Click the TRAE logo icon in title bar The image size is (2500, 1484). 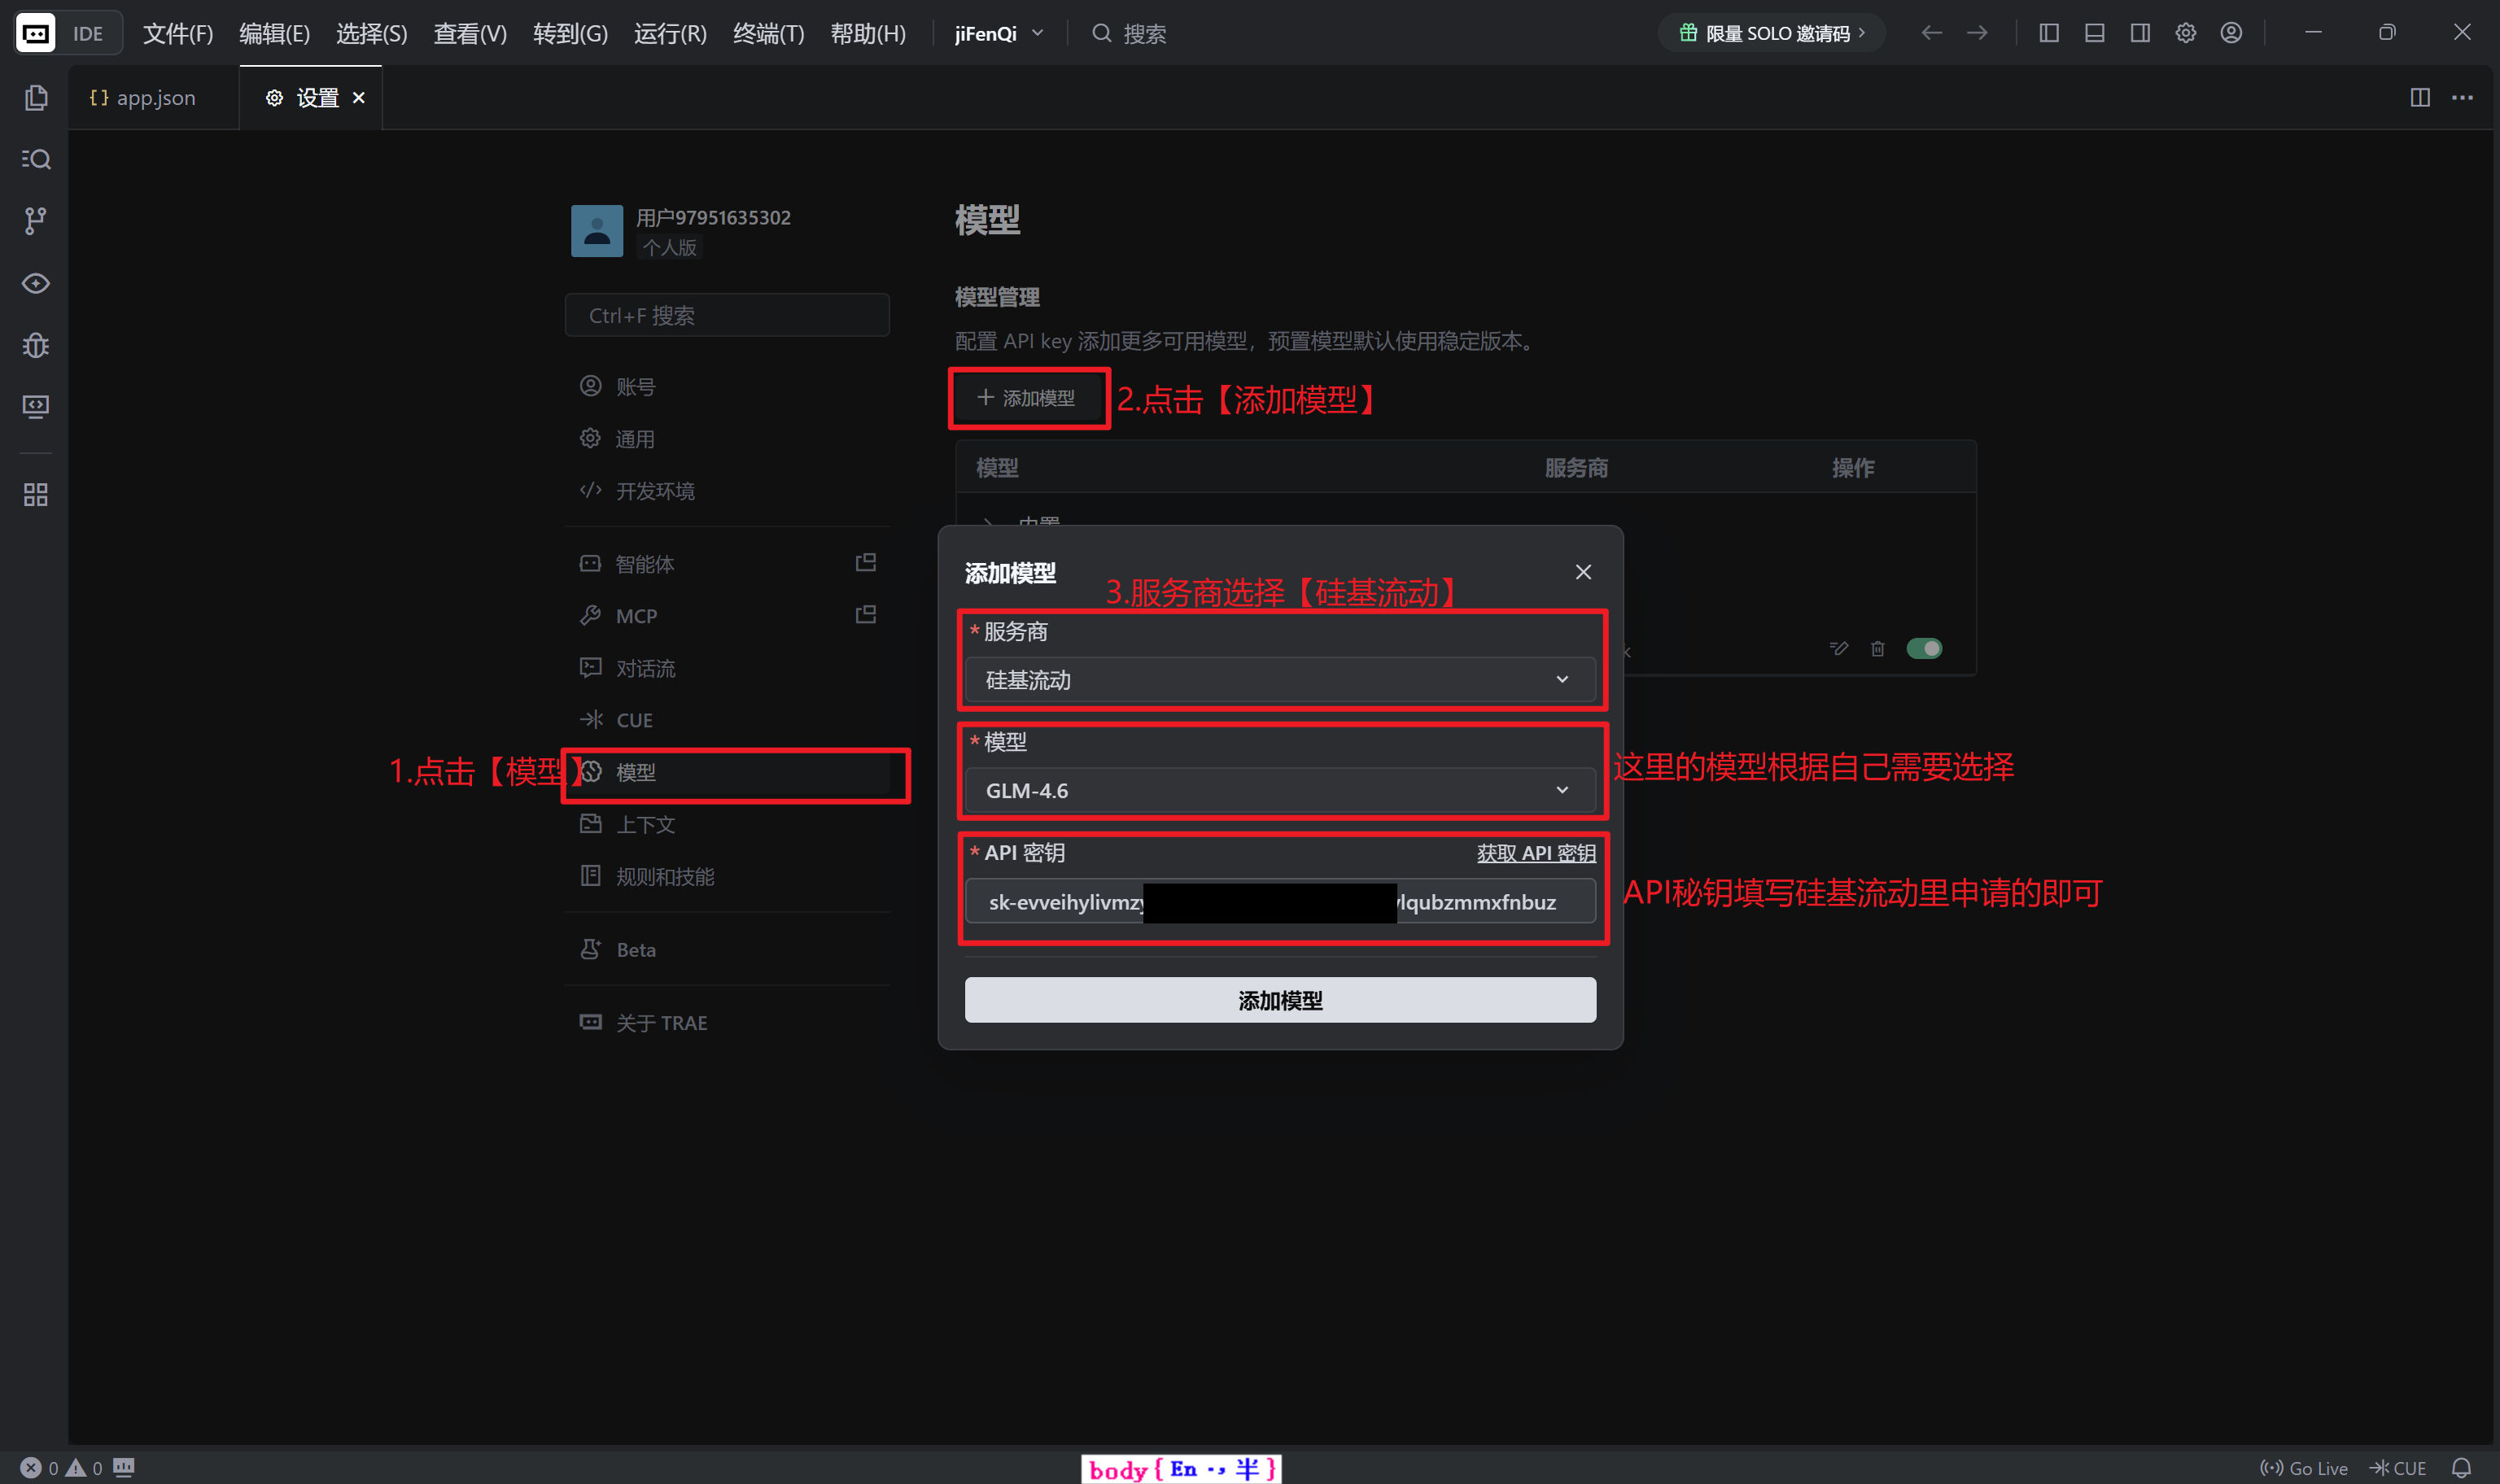(36, 33)
